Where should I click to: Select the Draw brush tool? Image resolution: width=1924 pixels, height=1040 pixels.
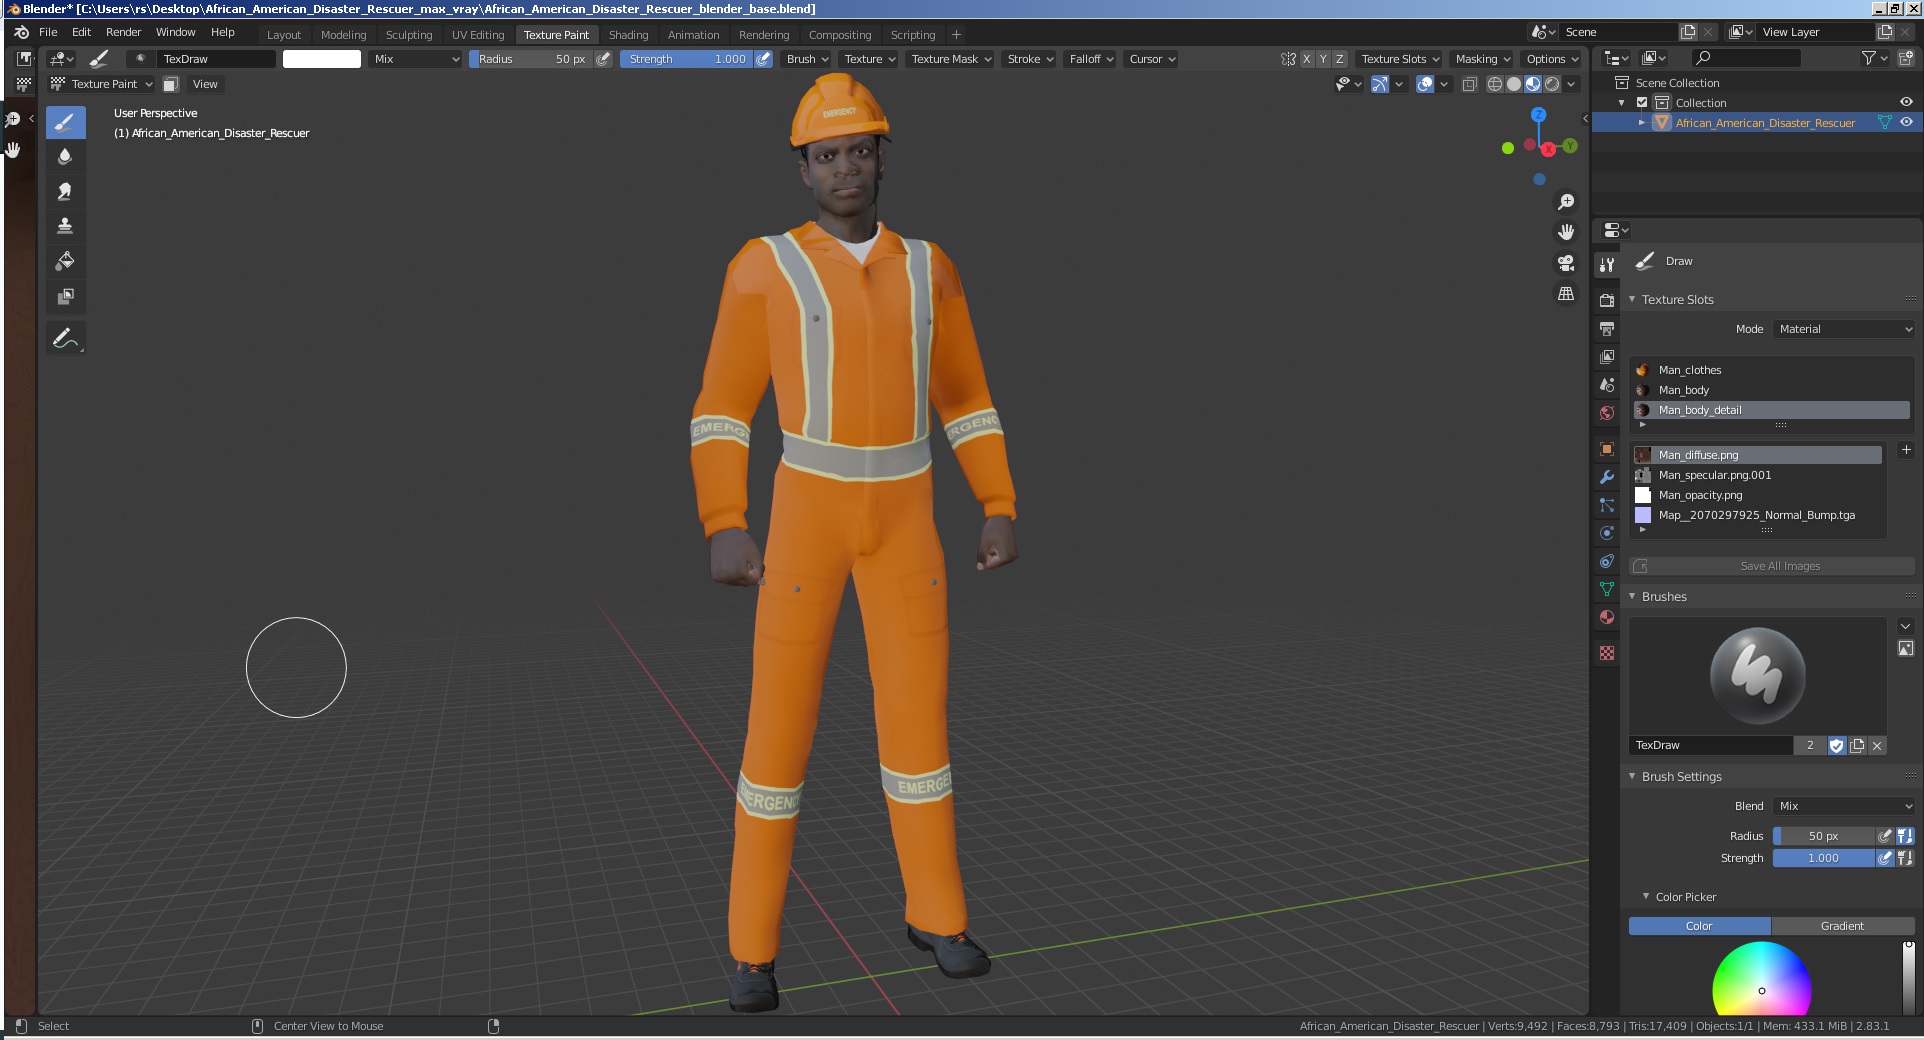(x=65, y=123)
